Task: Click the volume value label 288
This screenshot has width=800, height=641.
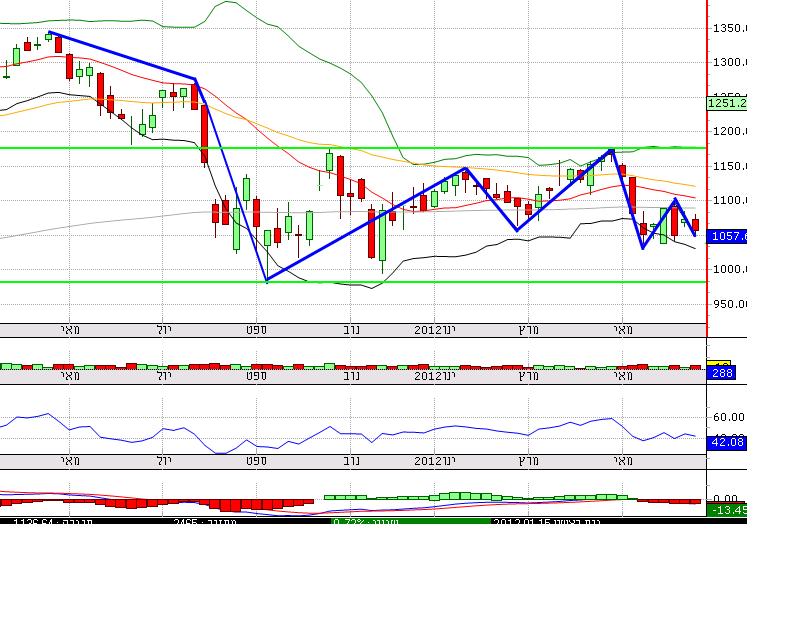Action: point(721,373)
